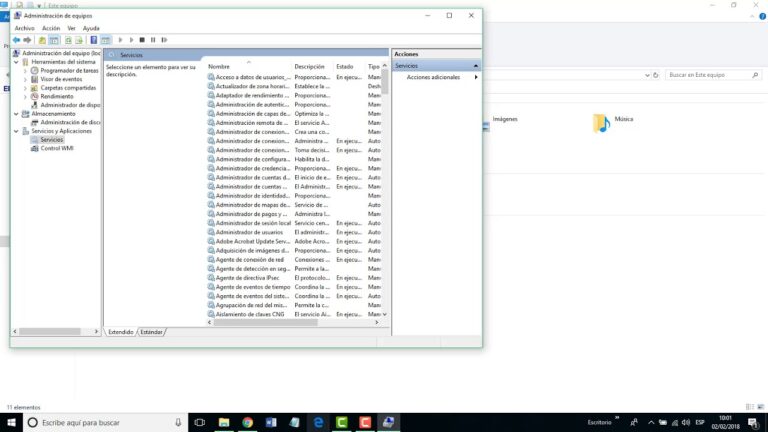The image size is (768, 432).
Task: Open the Acción menu
Action: (51, 28)
